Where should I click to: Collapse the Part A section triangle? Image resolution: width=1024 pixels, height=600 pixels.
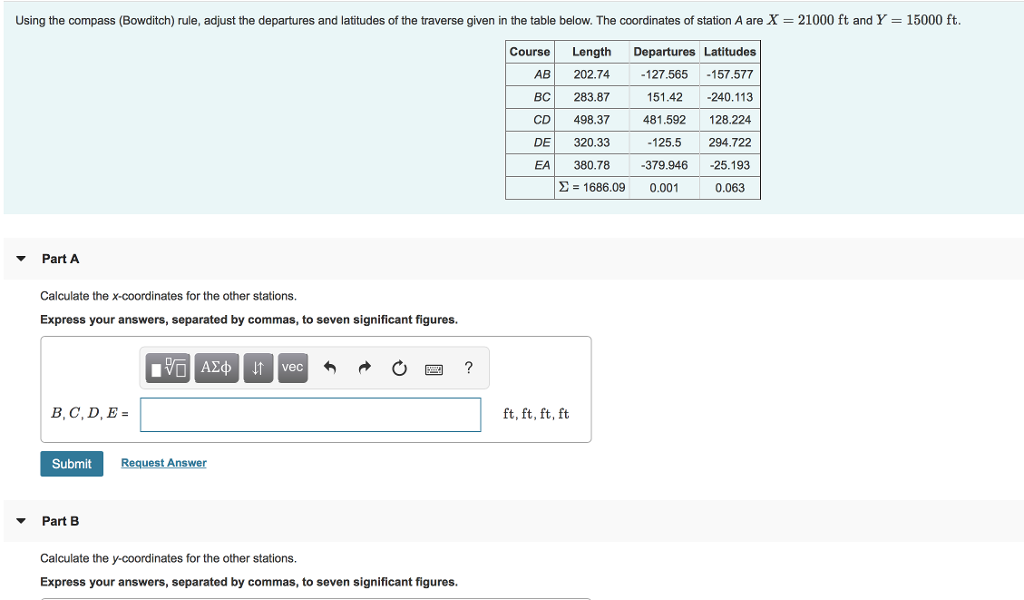click(21, 258)
